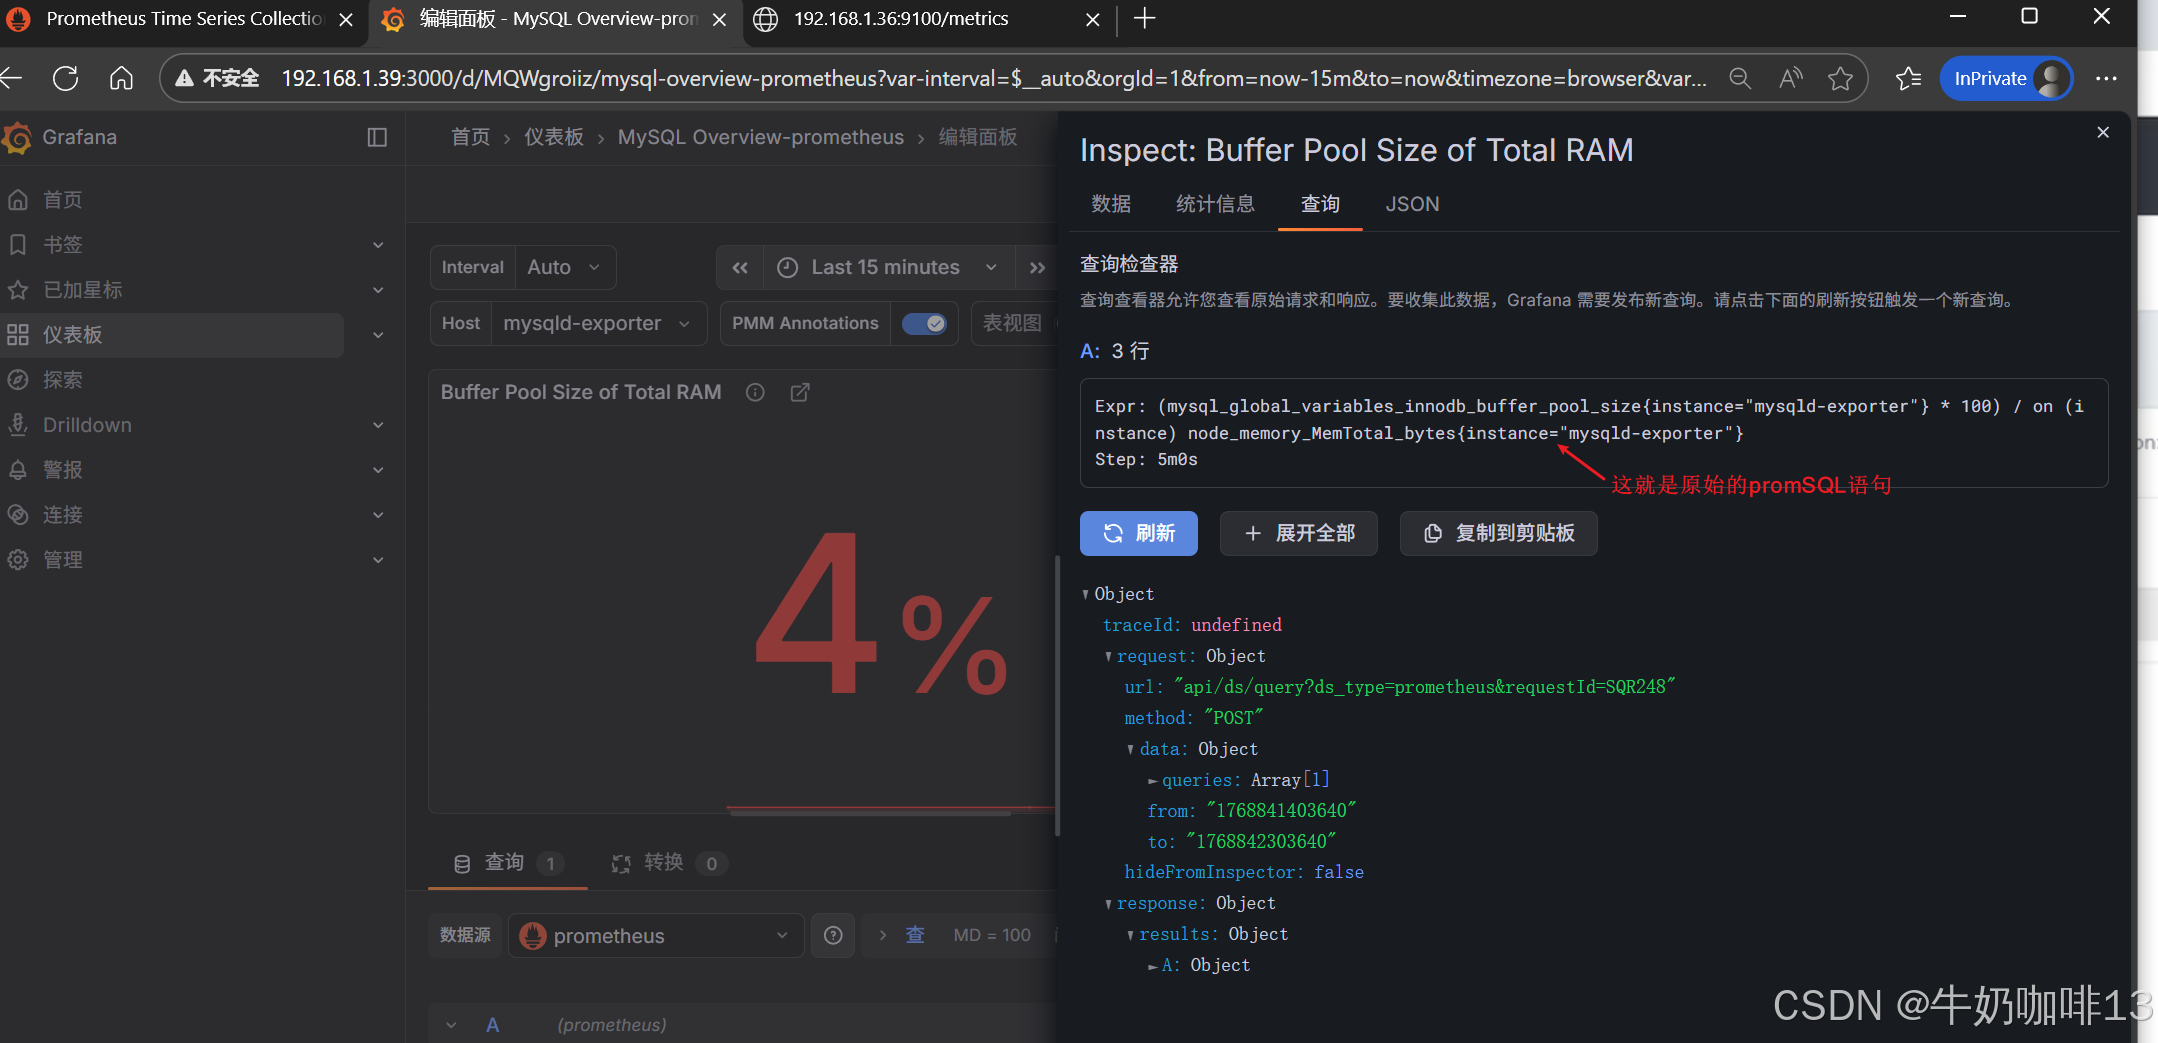Click the Grafana logo in sidebar
This screenshot has height=1043, width=2158.
pyautogui.click(x=17, y=137)
